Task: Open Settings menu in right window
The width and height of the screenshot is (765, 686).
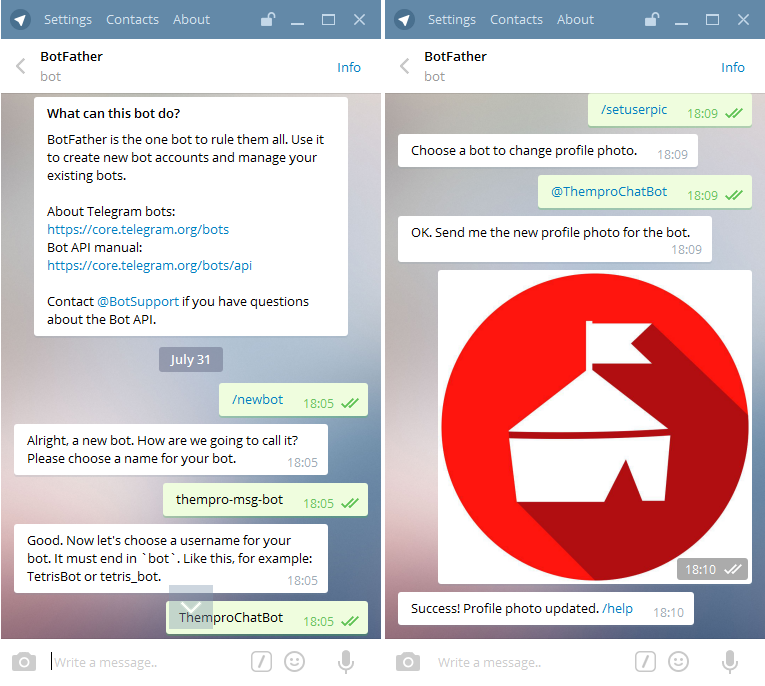Action: [452, 20]
